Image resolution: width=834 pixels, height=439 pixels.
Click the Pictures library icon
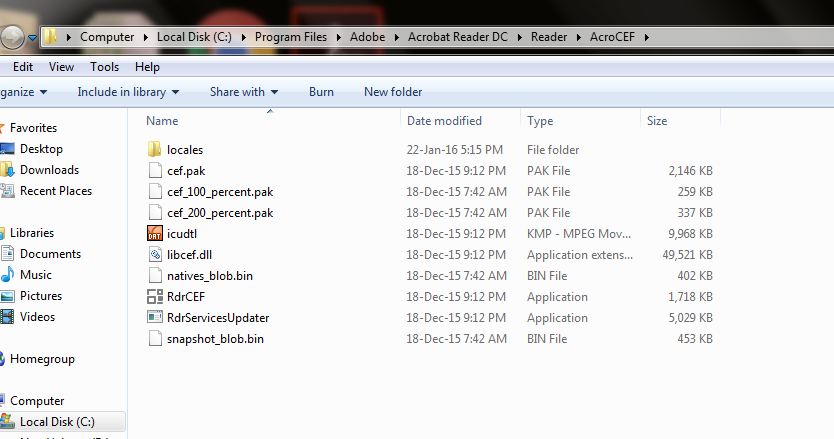tap(7, 296)
